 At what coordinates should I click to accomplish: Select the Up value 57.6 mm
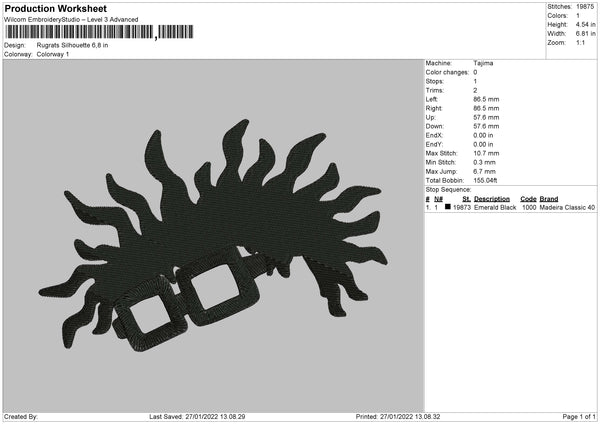[486, 117]
